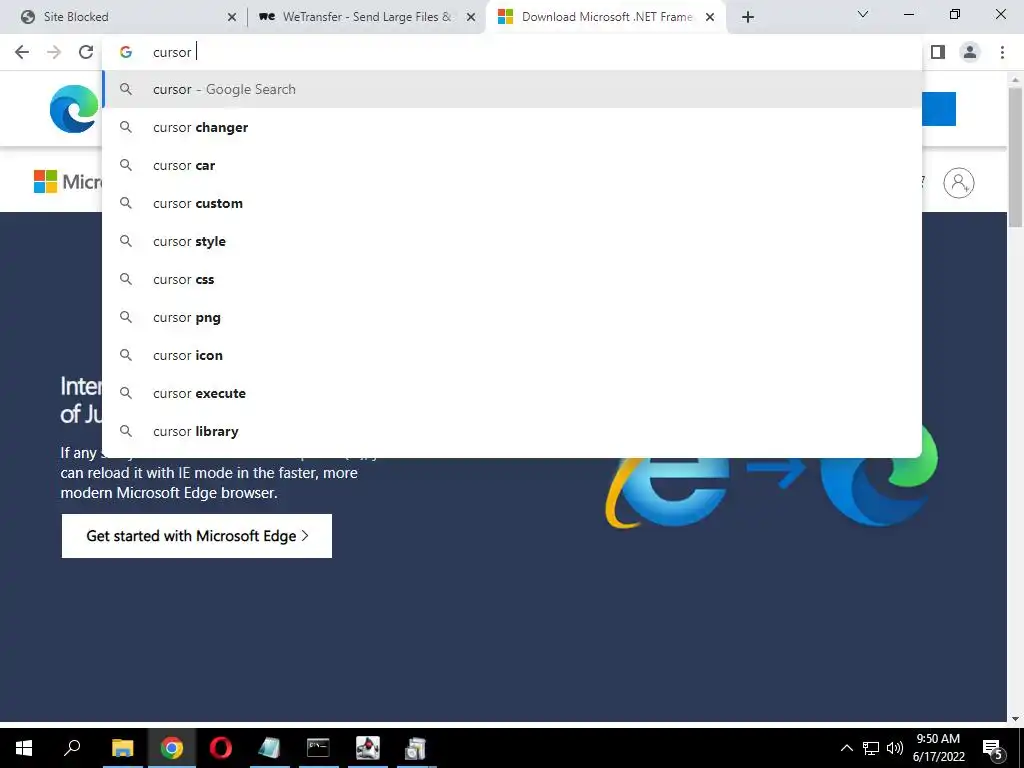This screenshot has height=768, width=1024.
Task: Select the Download Microsoft .NET Framework tab
Action: click(x=605, y=17)
